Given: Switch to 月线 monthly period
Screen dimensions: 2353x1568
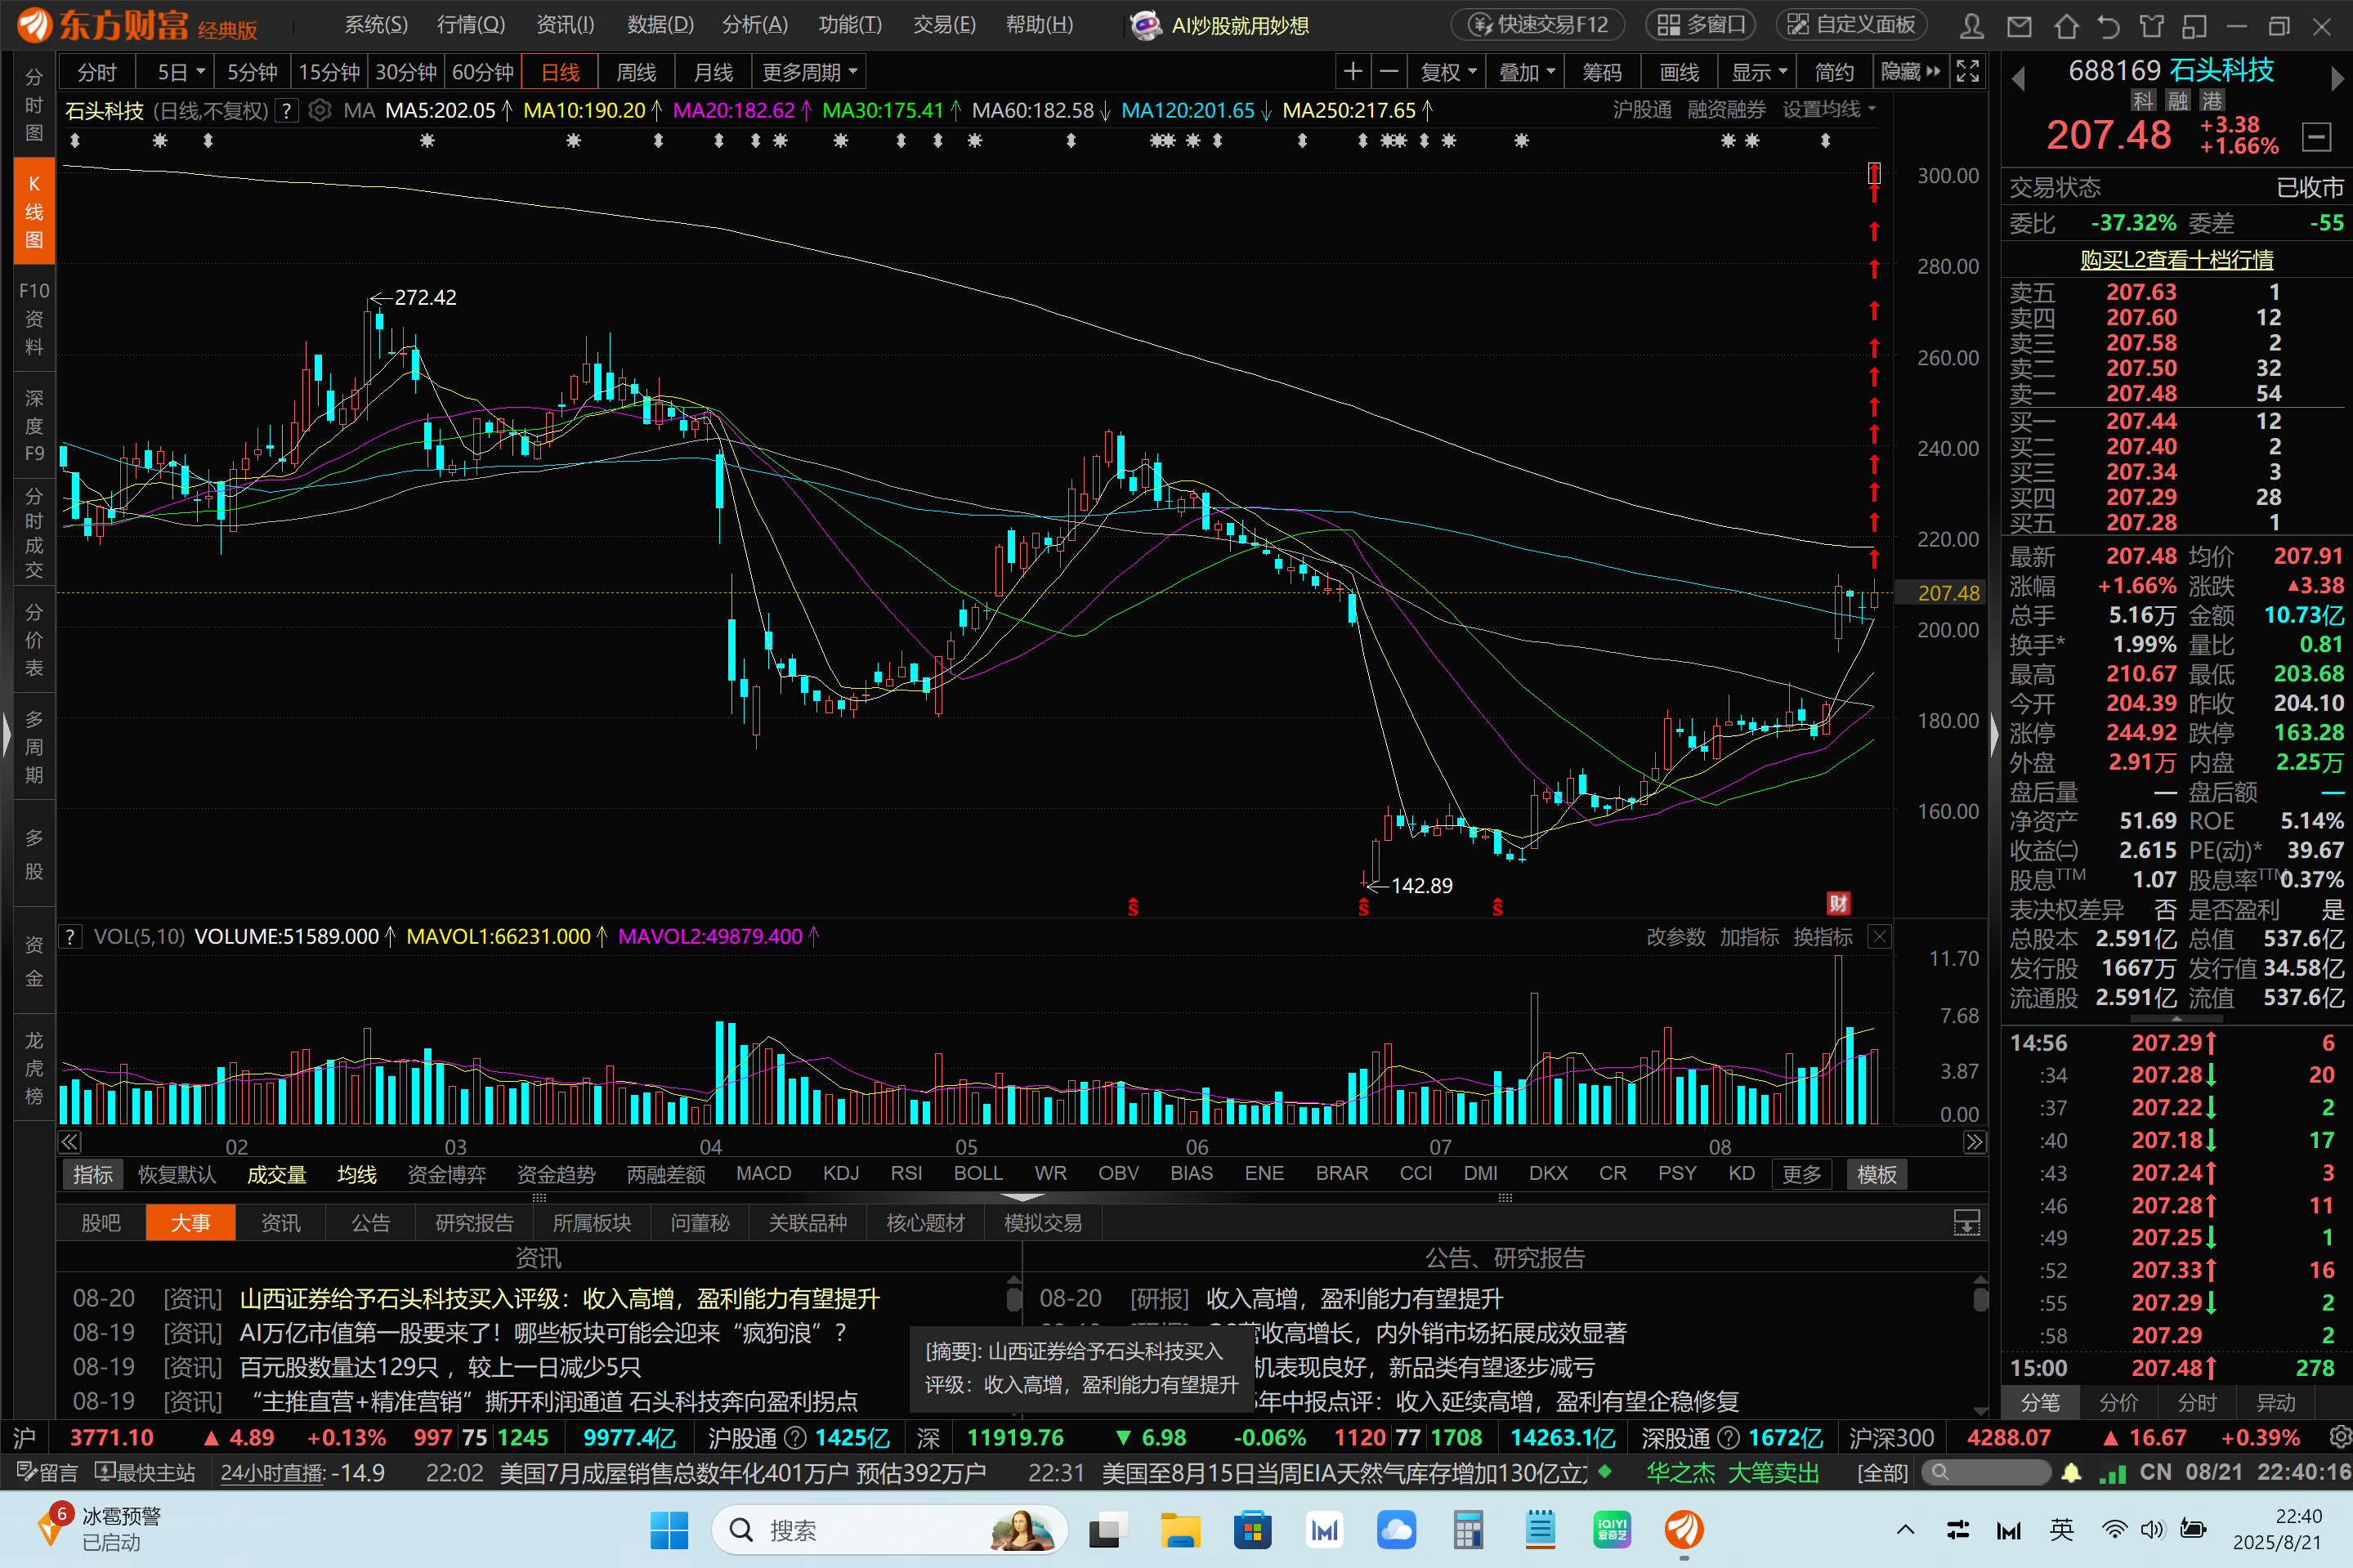Looking at the screenshot, I should 713,72.
